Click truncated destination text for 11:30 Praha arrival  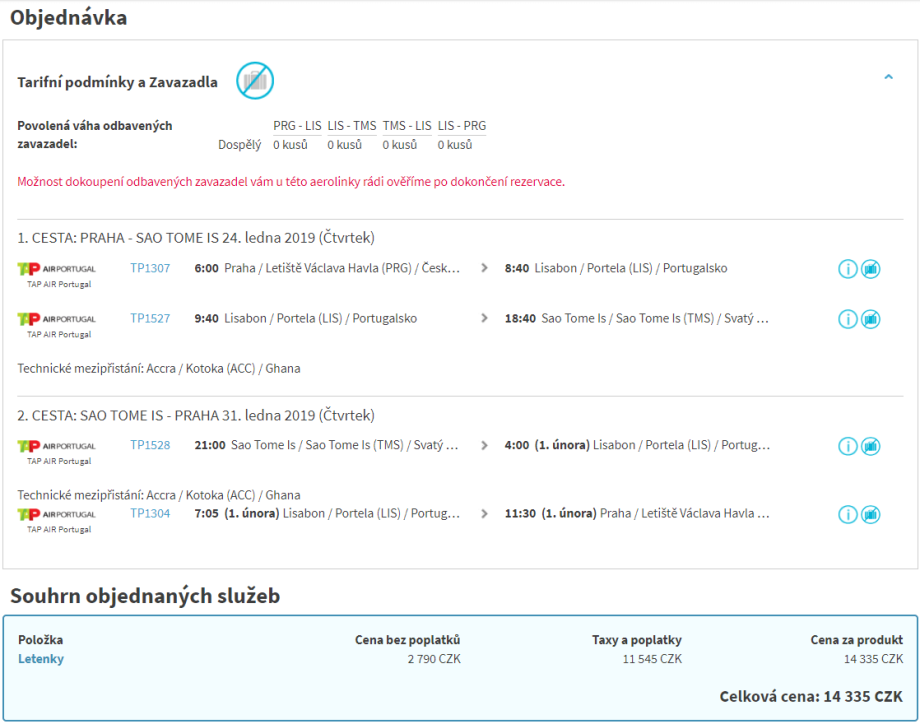click(x=685, y=513)
